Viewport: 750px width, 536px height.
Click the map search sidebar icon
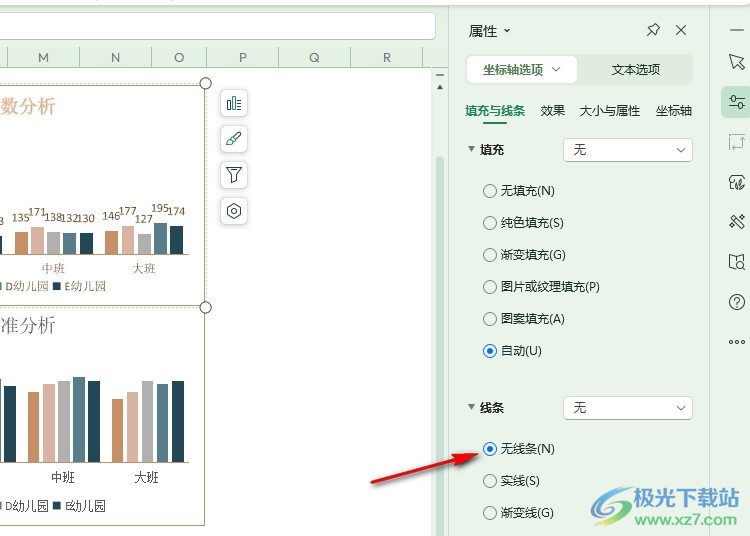[737, 262]
